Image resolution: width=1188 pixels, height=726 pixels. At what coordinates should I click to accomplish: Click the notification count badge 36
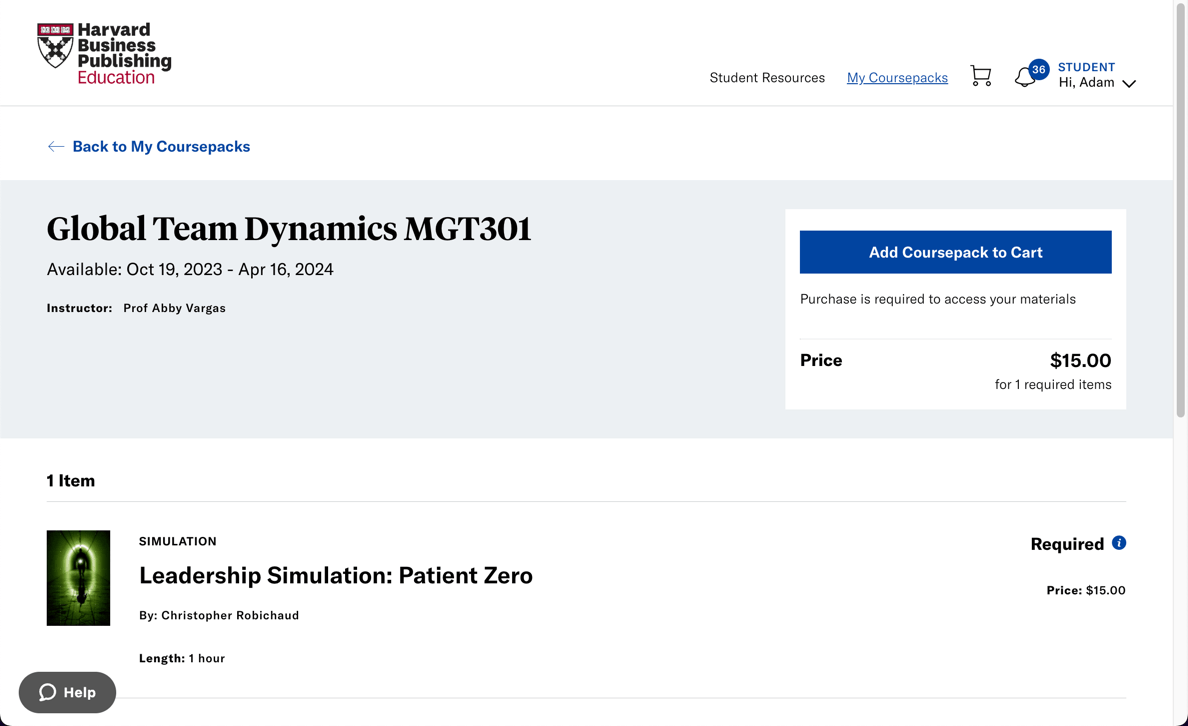pos(1039,69)
